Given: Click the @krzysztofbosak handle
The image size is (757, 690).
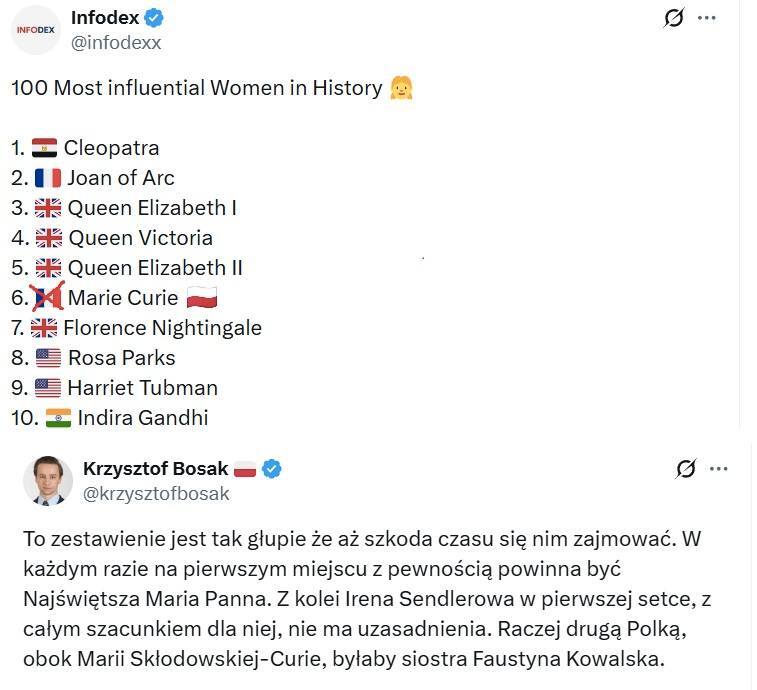Looking at the screenshot, I should 156,493.
